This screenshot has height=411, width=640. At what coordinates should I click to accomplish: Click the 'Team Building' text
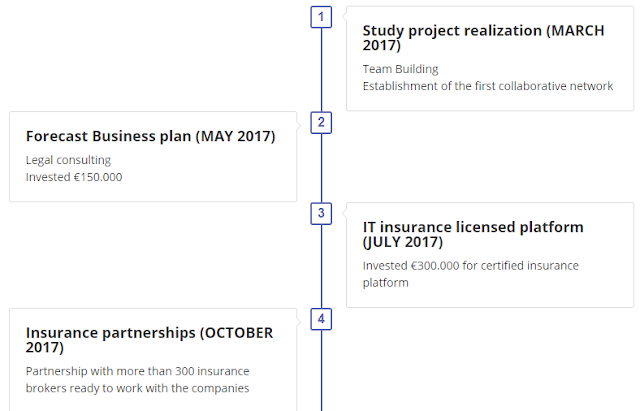point(400,69)
